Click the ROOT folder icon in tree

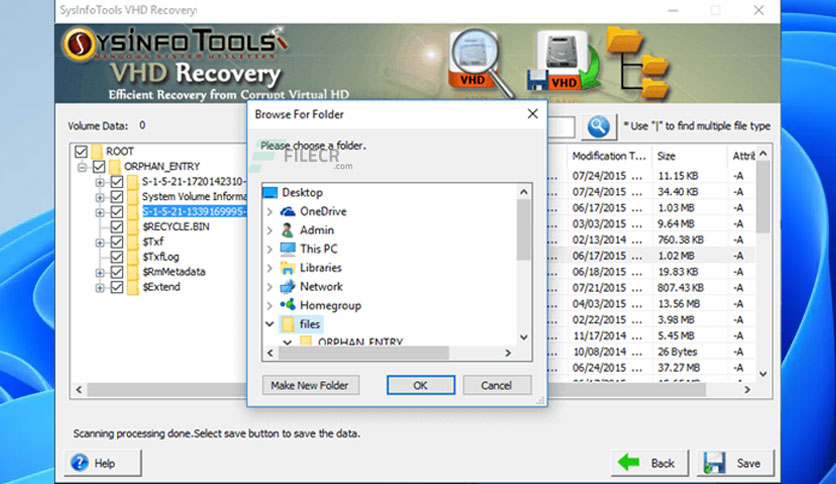click(x=97, y=151)
